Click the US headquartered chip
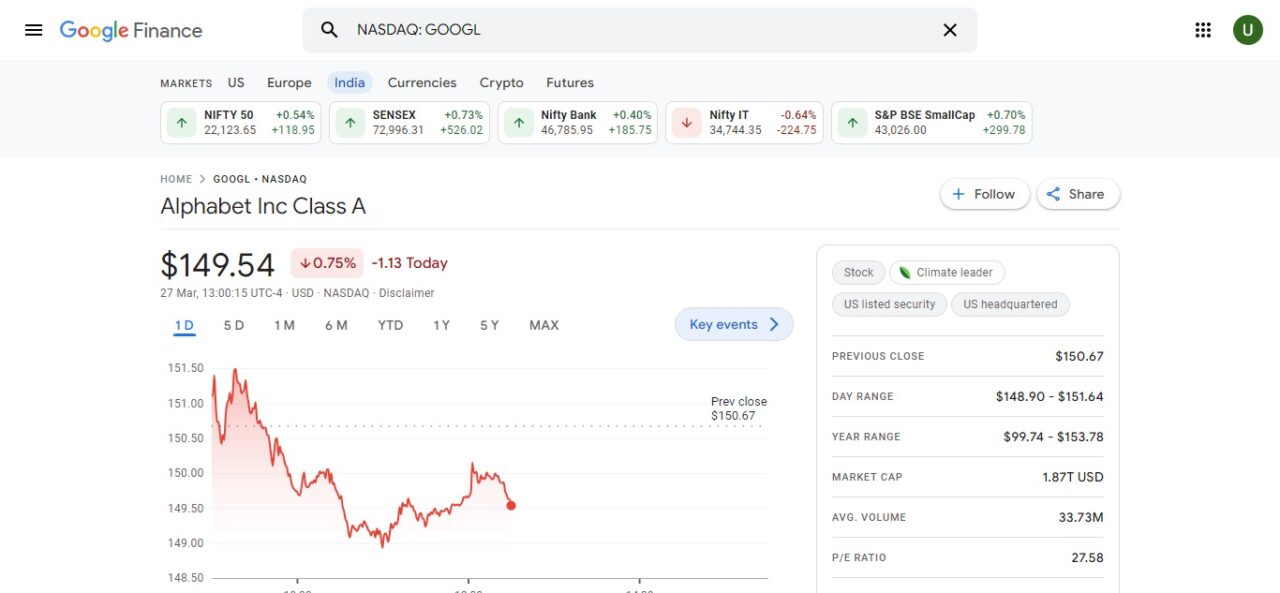 [x=1010, y=304]
